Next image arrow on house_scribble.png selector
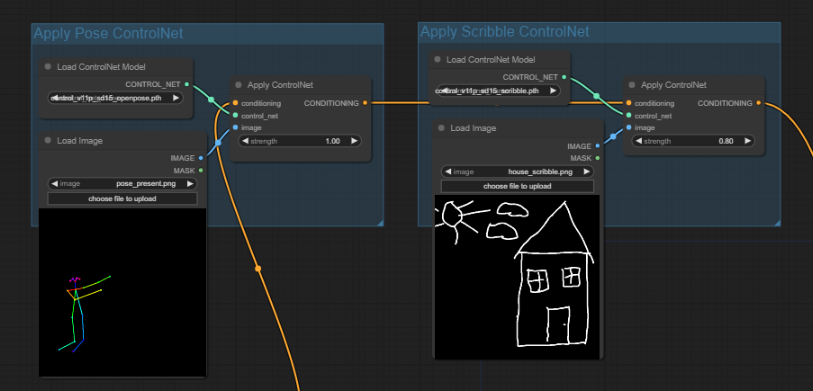813x391 pixels. (x=586, y=172)
